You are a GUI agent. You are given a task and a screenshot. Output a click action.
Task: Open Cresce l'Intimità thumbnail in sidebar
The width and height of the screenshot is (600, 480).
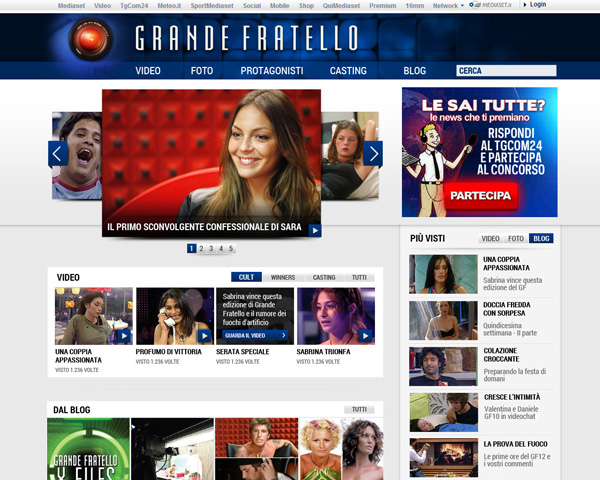point(443,412)
